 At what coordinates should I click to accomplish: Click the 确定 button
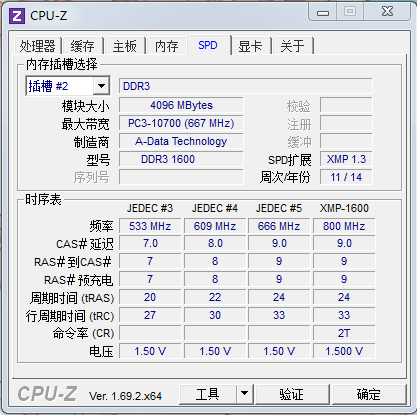[x=369, y=394]
